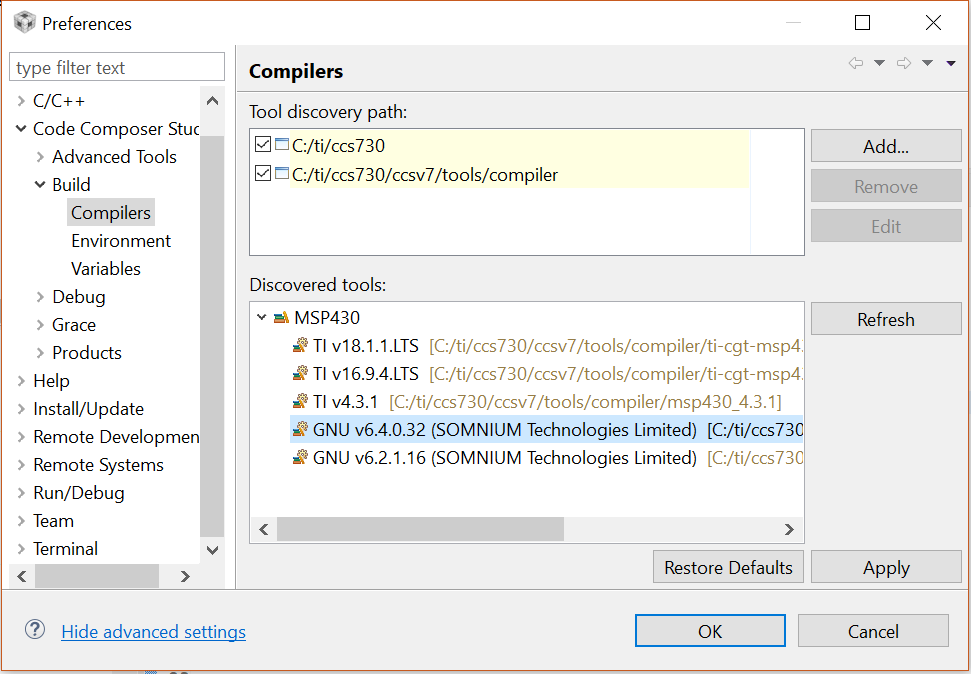The image size is (971, 674).
Task: Click the TI v18.1.1.LTS compiler icon
Action: 300,346
